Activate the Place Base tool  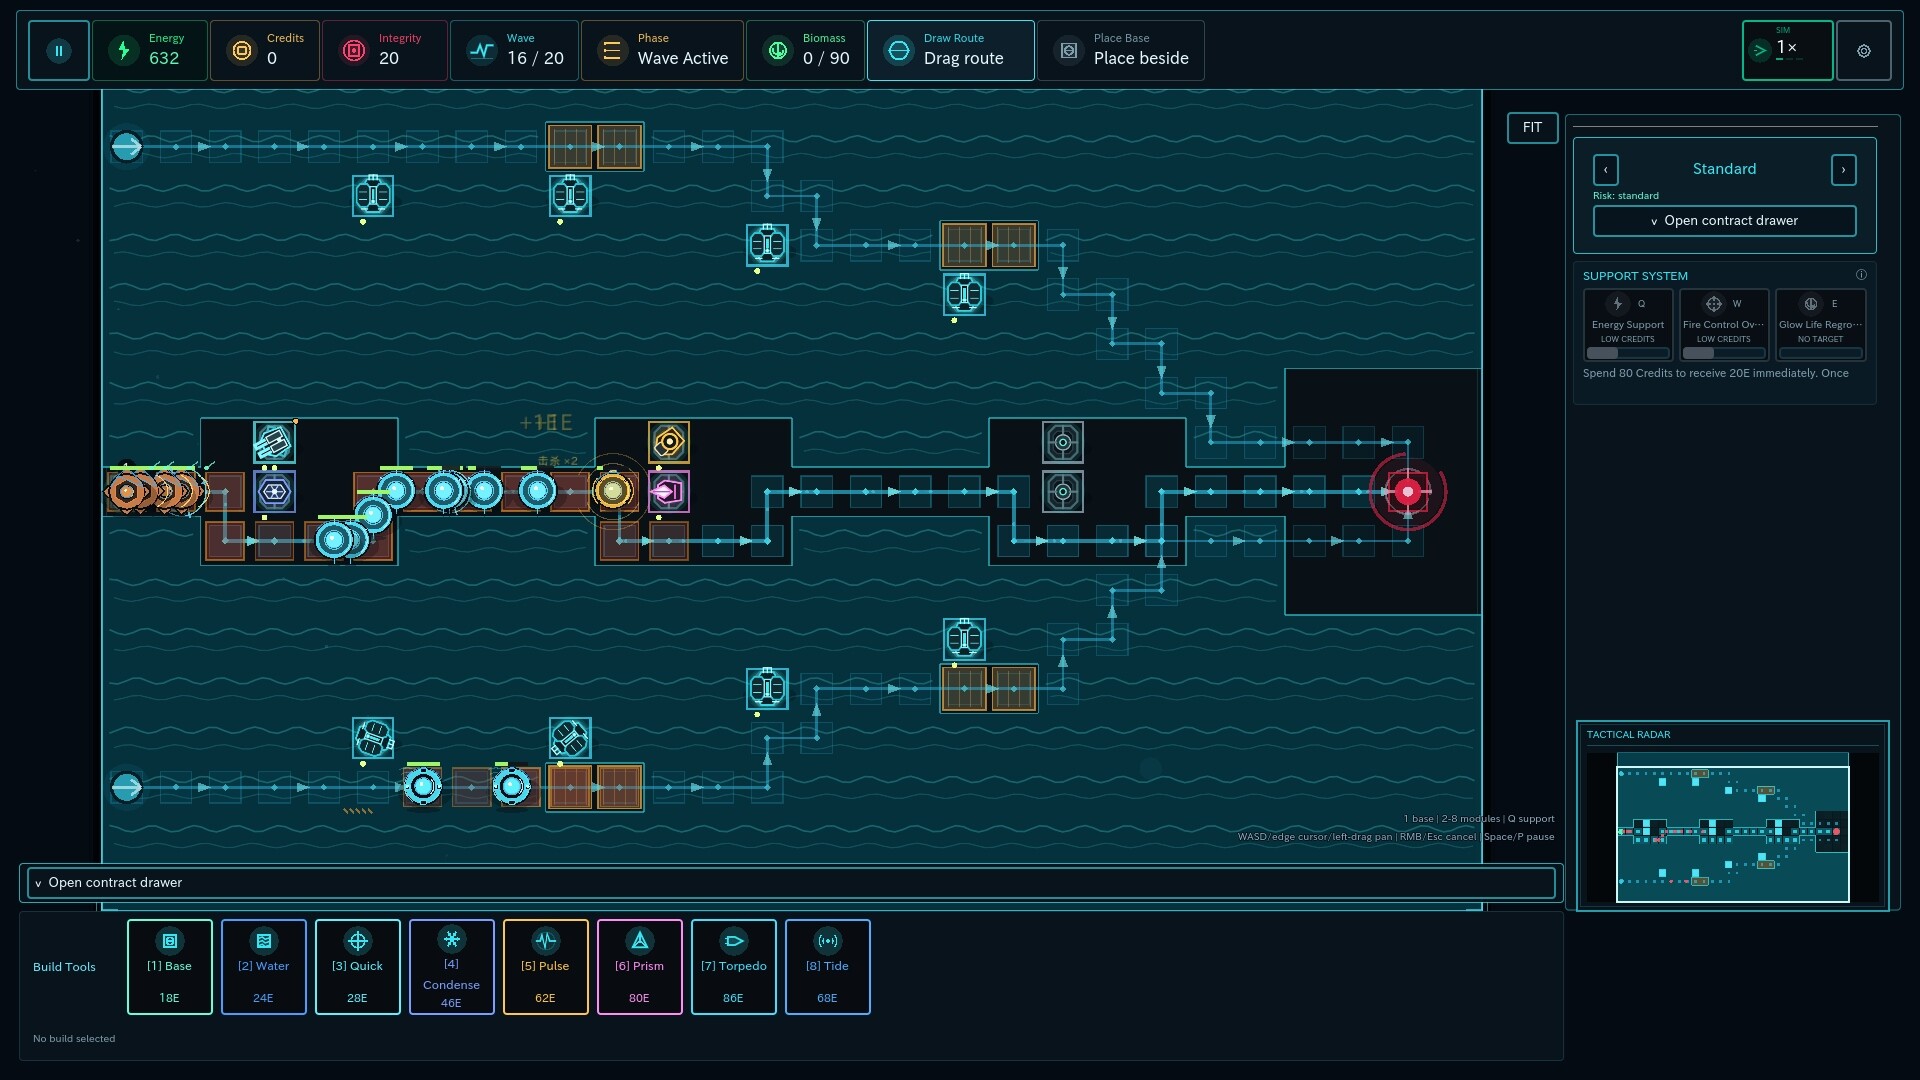pyautogui.click(x=1121, y=50)
